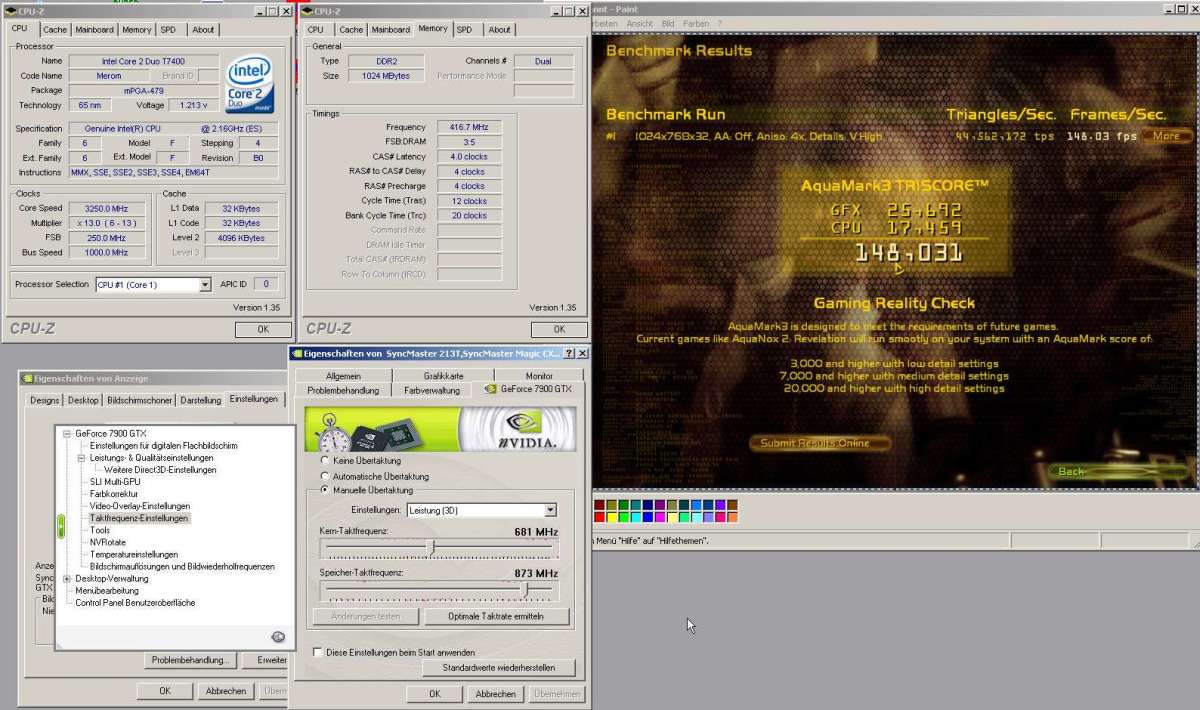This screenshot has width=1200, height=710.
Task: Enable Diese Einstellungen beim Start anwenden
Action: [318, 652]
